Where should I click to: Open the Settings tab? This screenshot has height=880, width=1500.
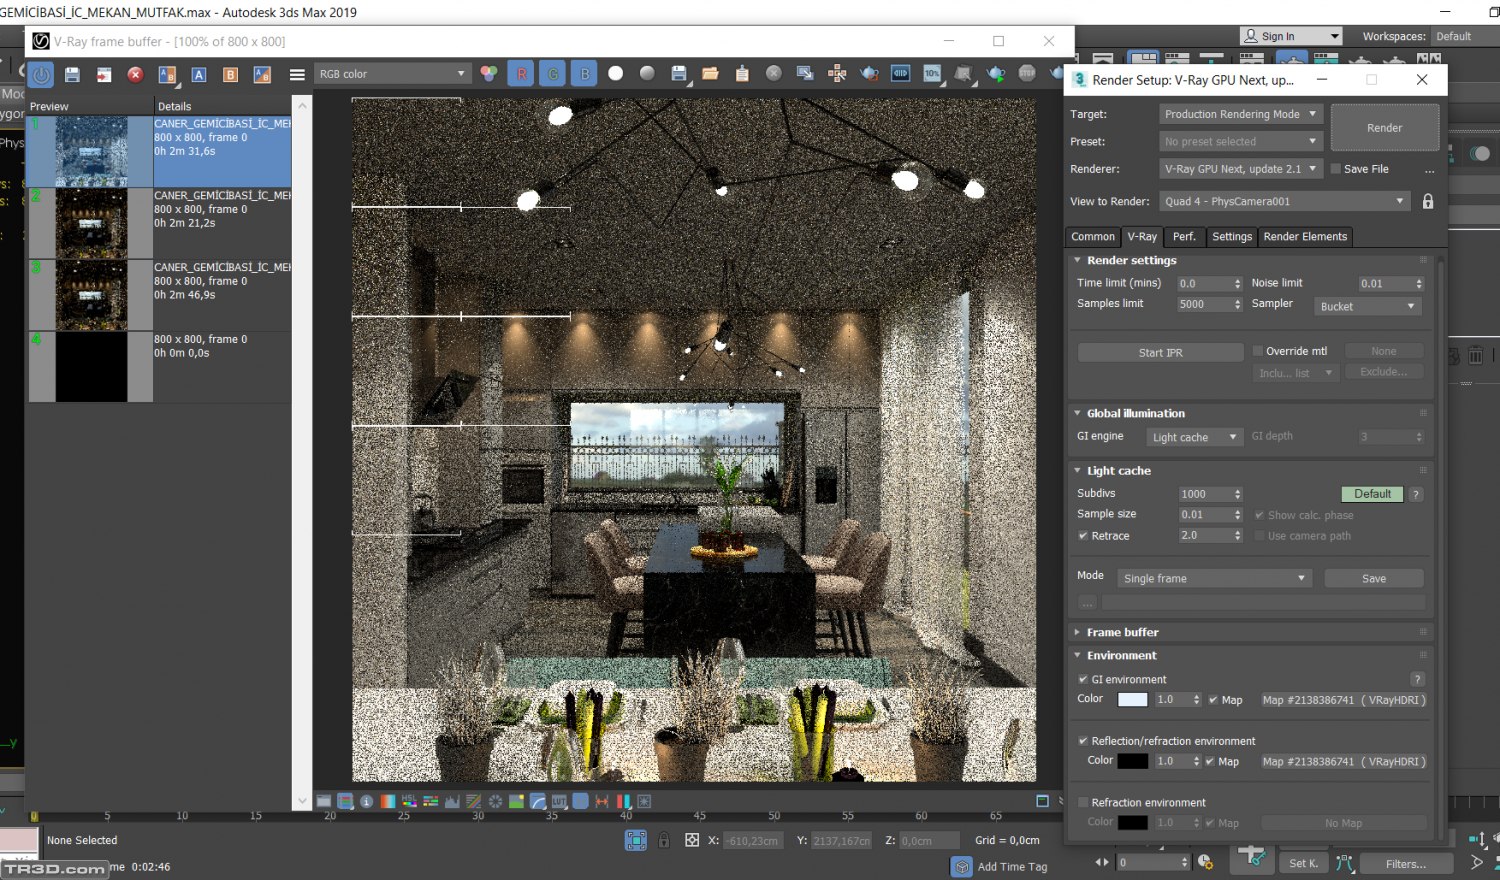click(x=1231, y=237)
